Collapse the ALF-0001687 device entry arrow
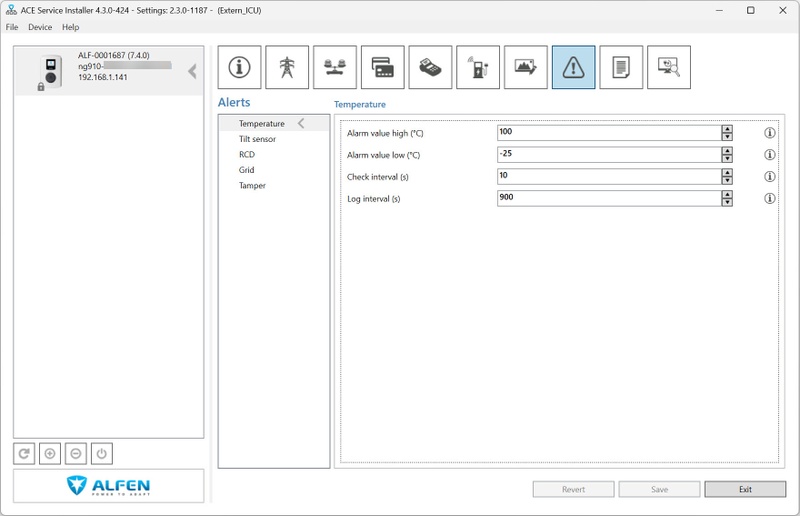This screenshot has width=800, height=516. (x=192, y=71)
